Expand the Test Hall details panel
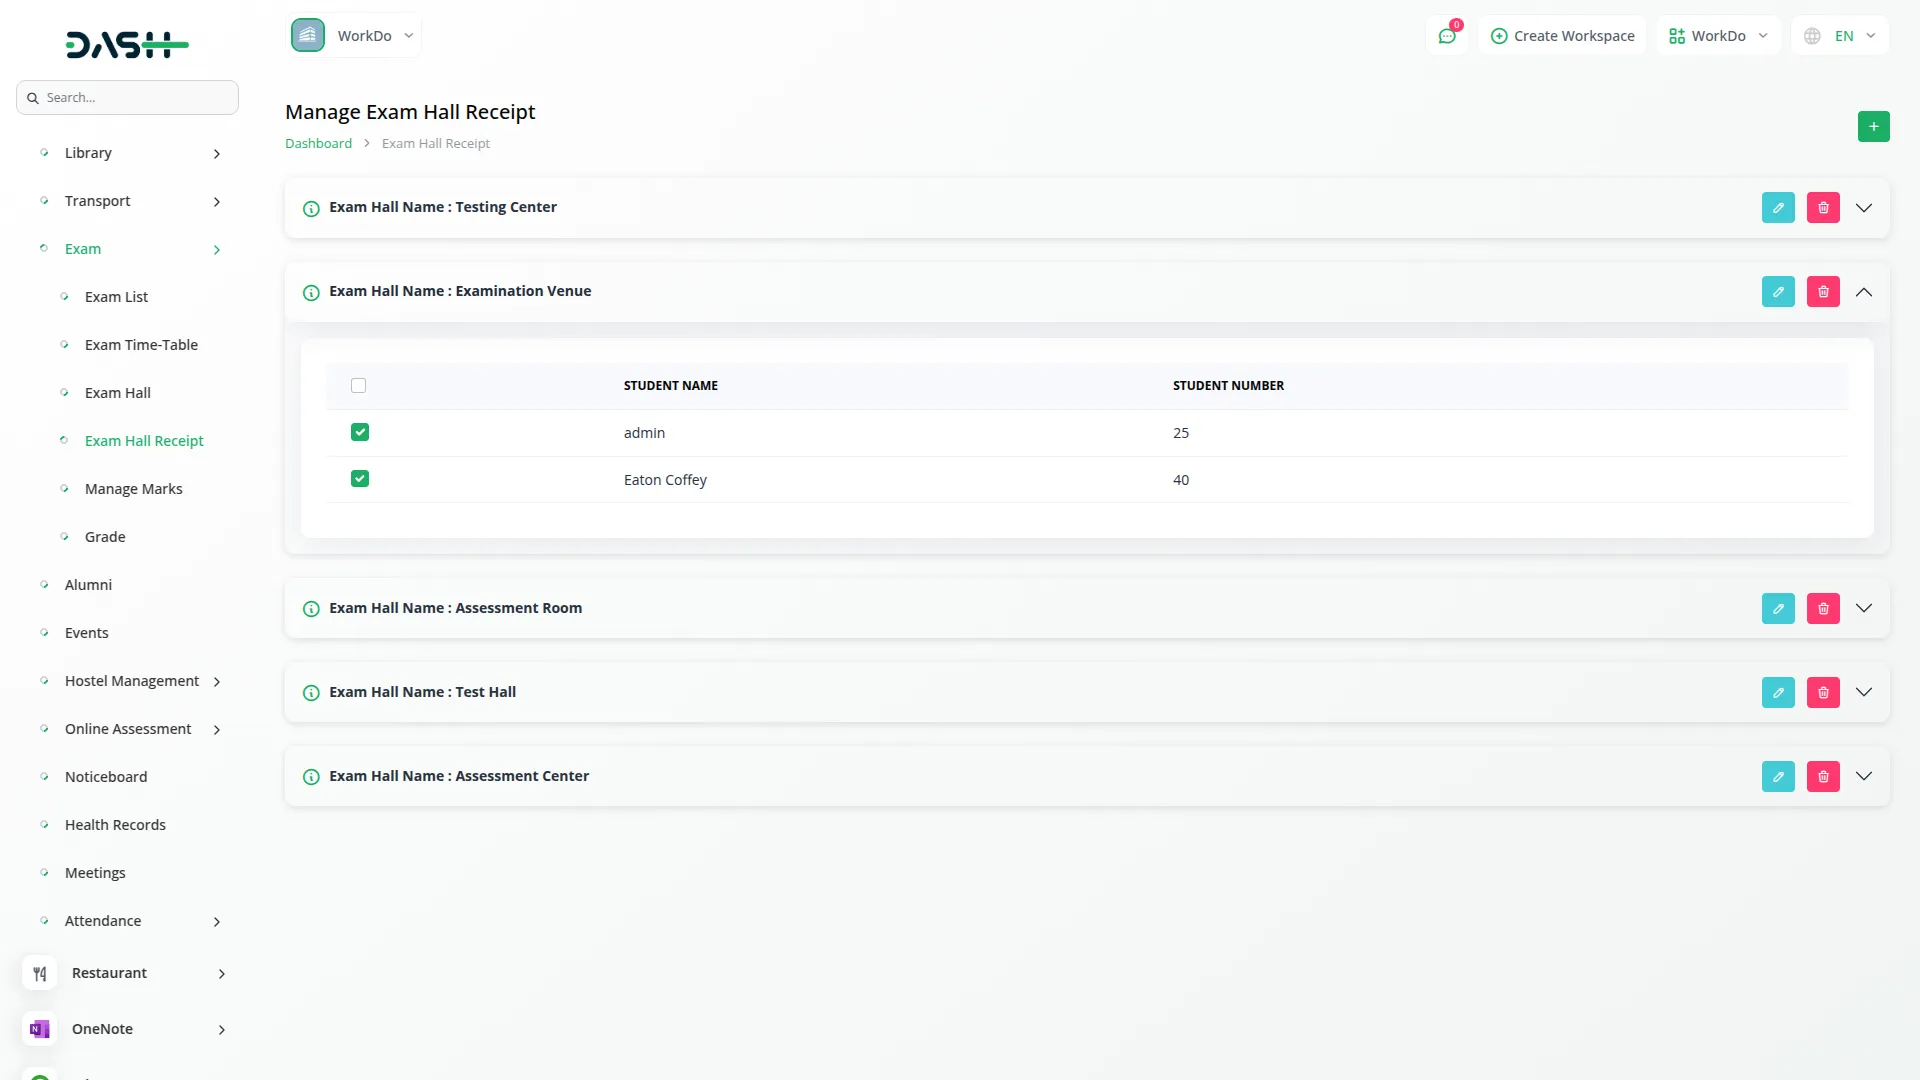 (1863, 691)
